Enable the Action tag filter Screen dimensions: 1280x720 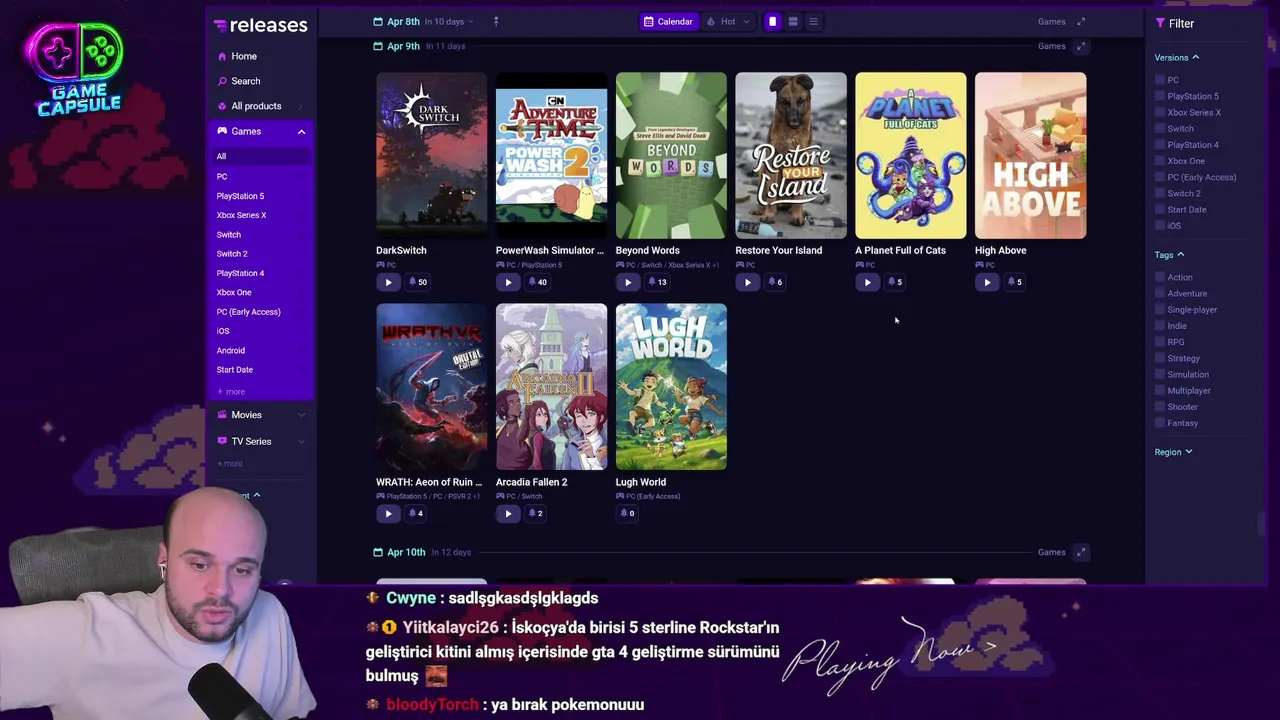pyautogui.click(x=1160, y=277)
